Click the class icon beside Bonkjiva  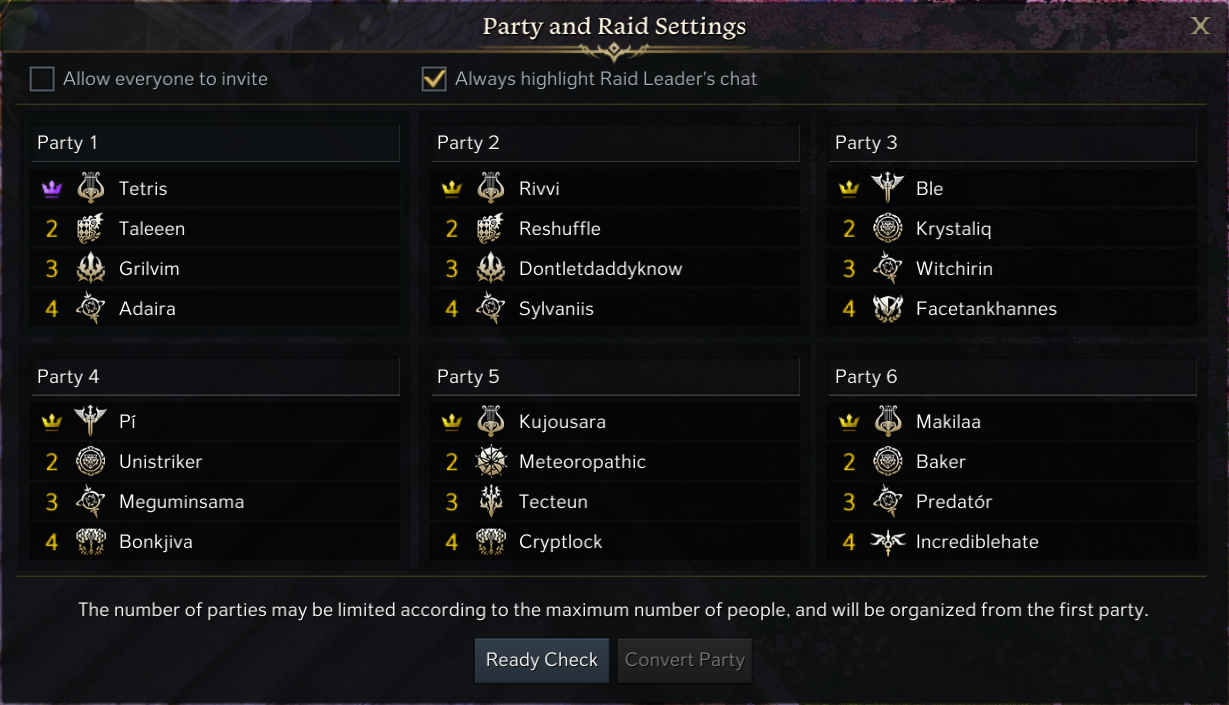pyautogui.click(x=91, y=542)
